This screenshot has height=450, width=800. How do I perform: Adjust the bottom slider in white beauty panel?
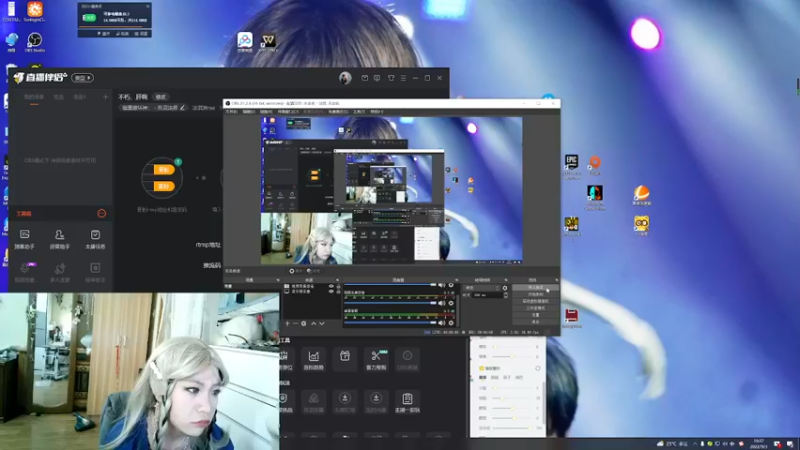[x=511, y=428]
